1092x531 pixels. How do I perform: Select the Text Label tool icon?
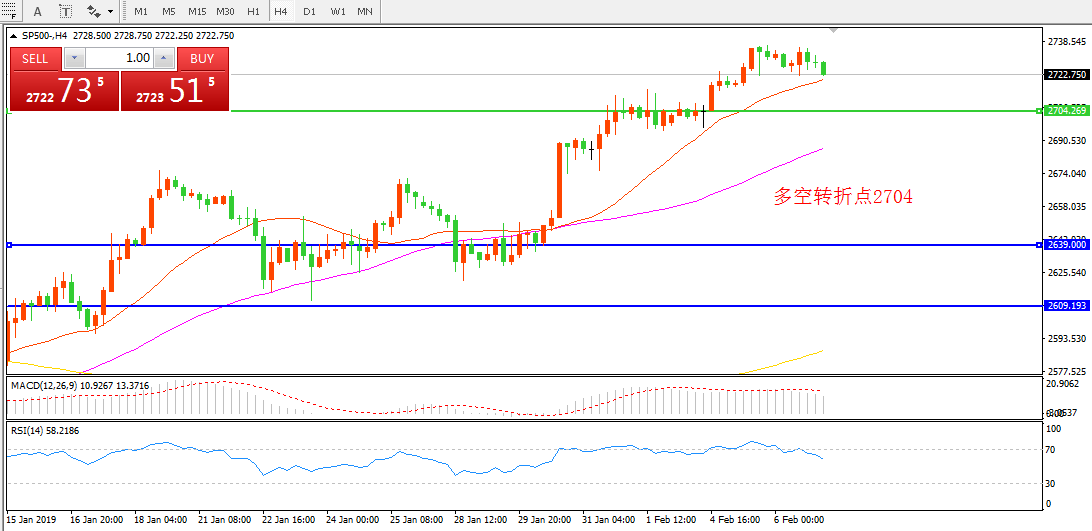click(65, 11)
